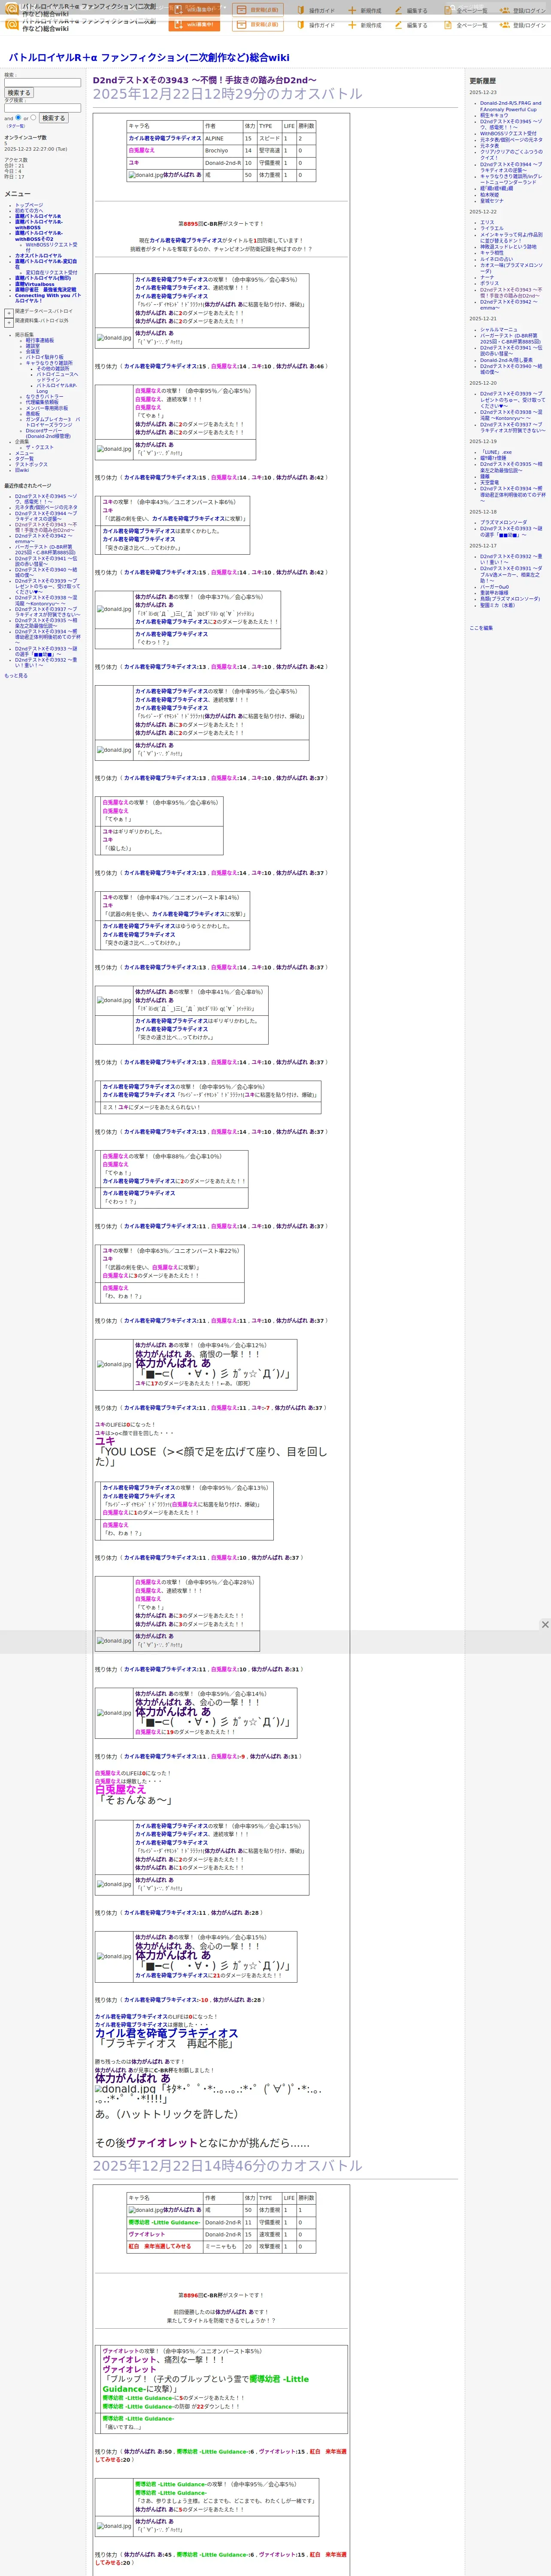The width and height of the screenshot is (551, 2576).
Task: Open バトロイ駄弁り板 under 掲示板集
Action: tap(44, 357)
